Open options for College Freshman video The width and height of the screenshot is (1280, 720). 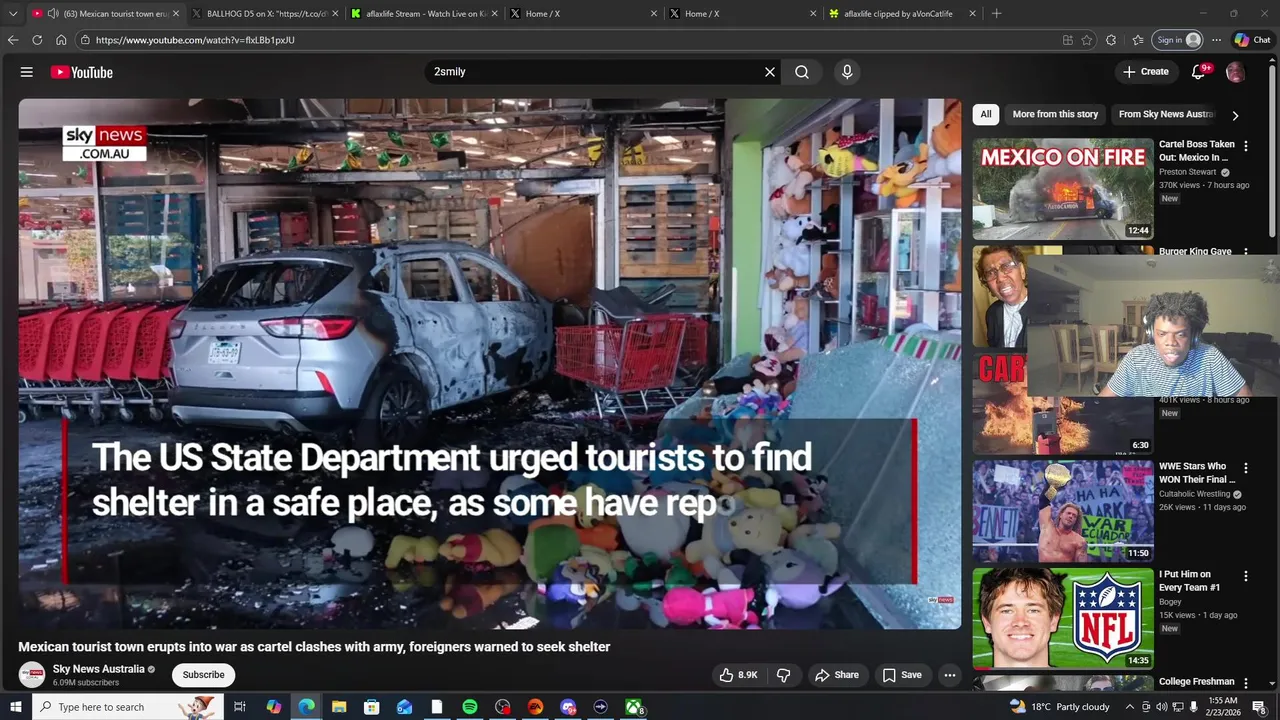[1246, 683]
